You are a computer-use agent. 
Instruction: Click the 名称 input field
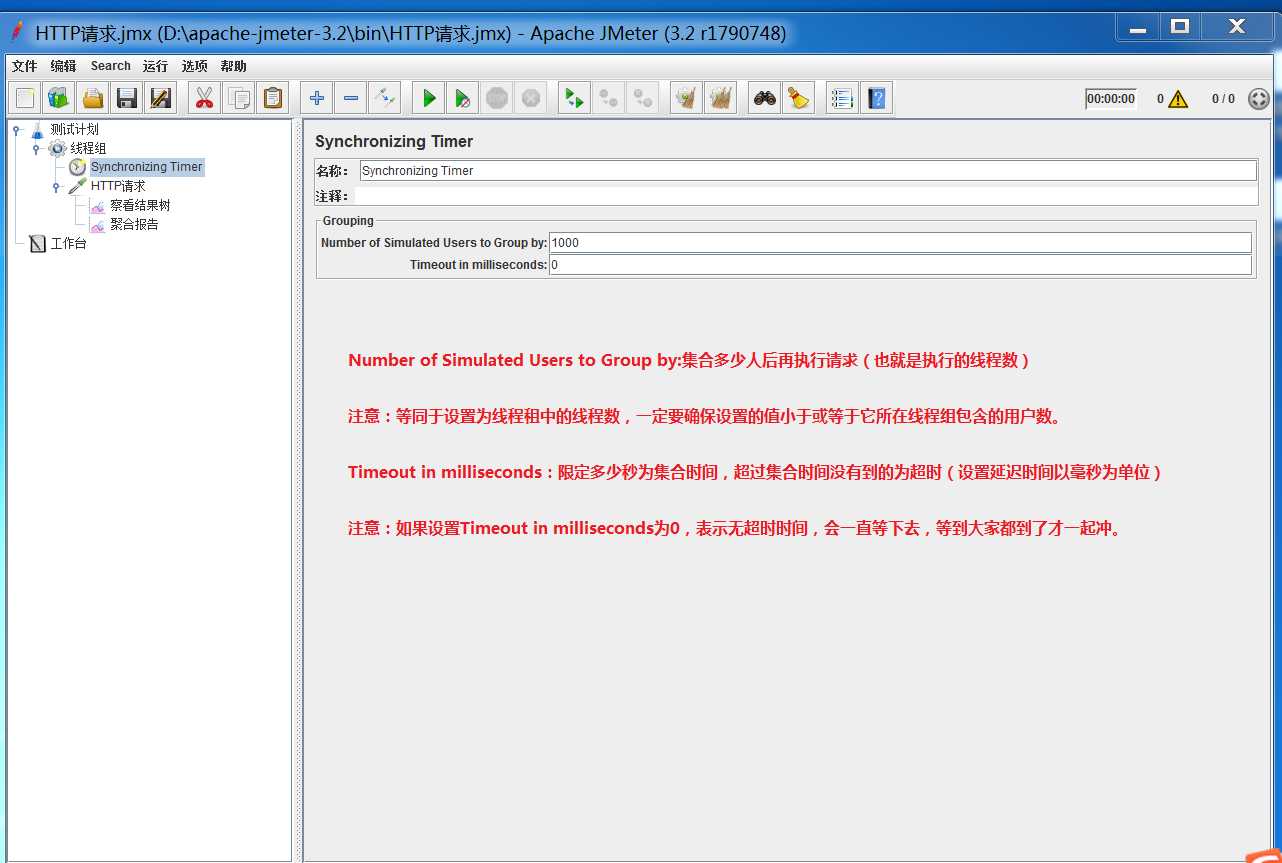(808, 171)
